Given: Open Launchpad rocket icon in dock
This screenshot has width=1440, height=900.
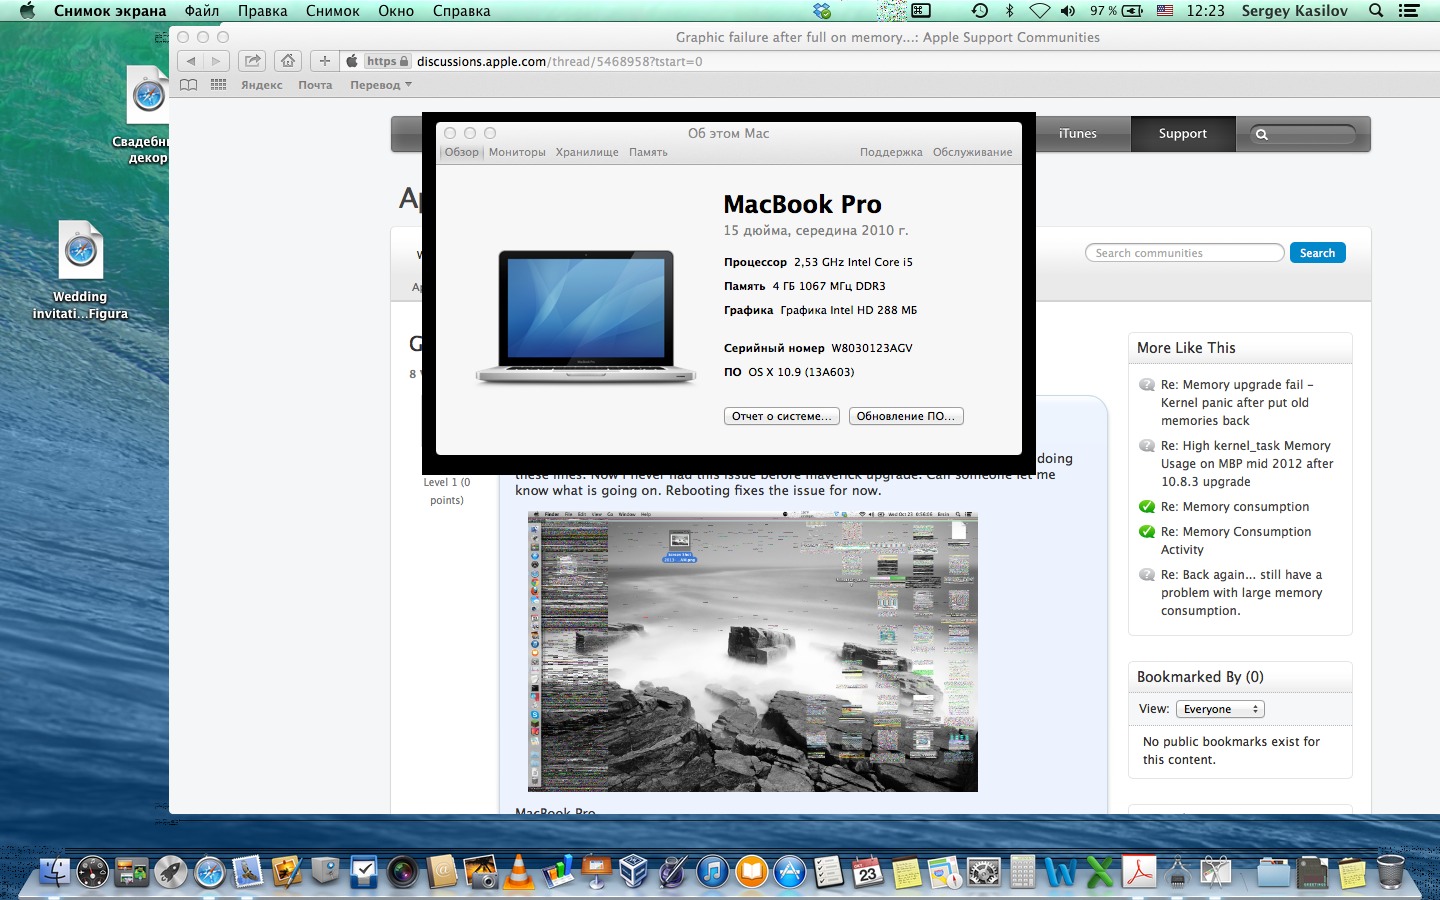Looking at the screenshot, I should (x=171, y=872).
